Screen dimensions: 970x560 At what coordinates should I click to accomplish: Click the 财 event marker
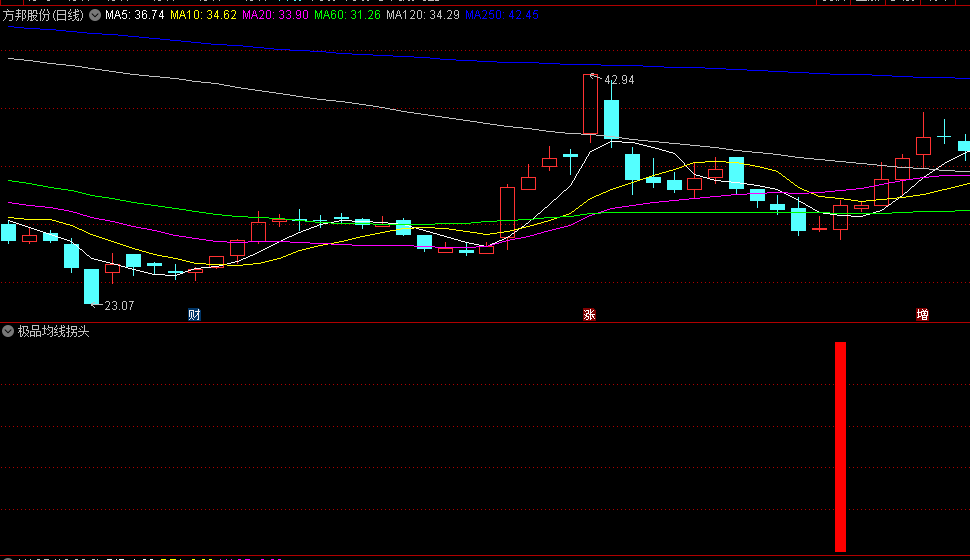[194, 314]
